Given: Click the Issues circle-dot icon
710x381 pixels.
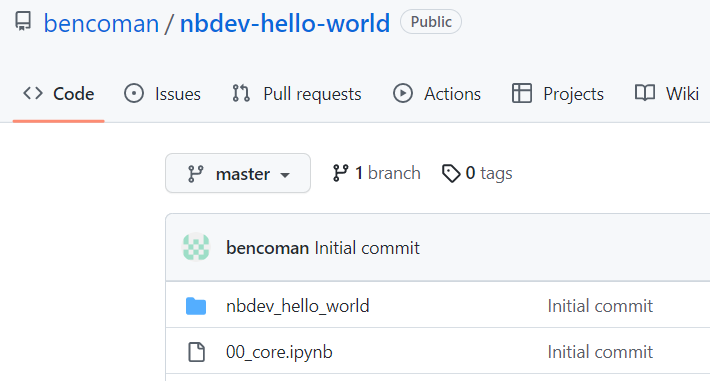Looking at the screenshot, I should 134,93.
